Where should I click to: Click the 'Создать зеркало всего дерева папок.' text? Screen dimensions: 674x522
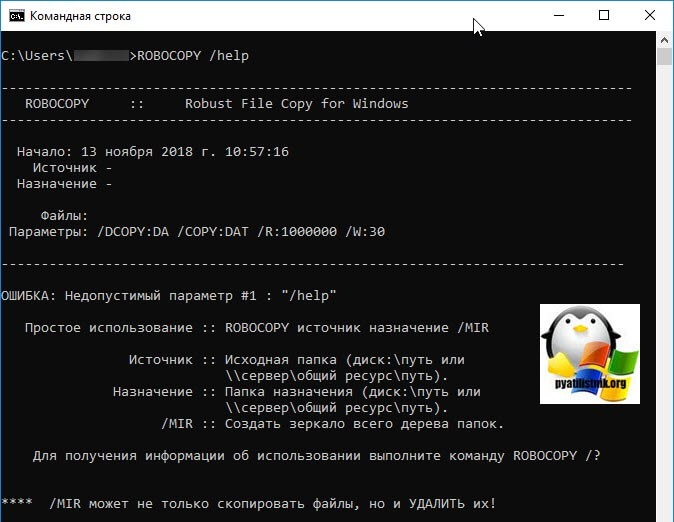pos(364,424)
